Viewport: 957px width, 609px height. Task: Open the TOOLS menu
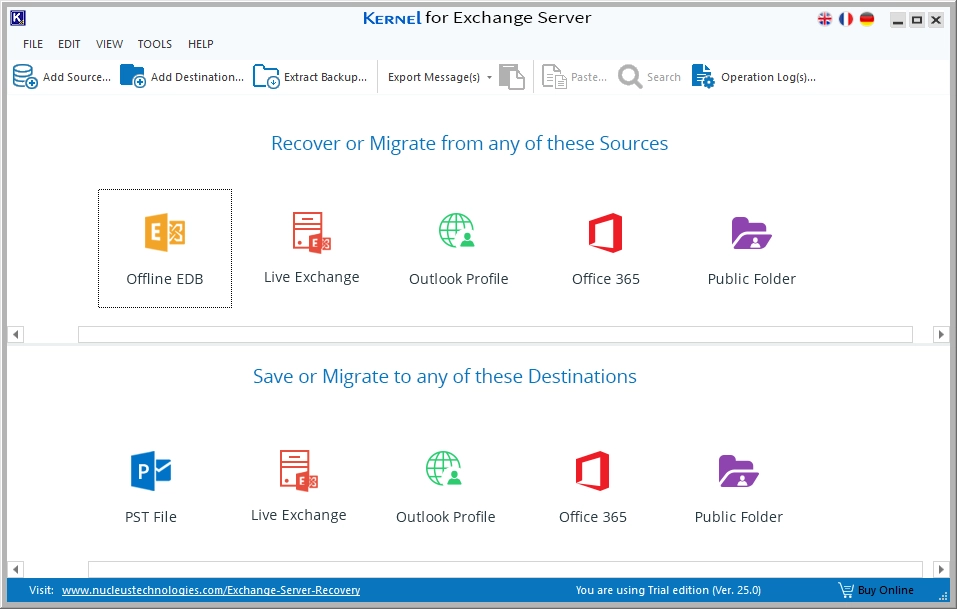pos(154,44)
